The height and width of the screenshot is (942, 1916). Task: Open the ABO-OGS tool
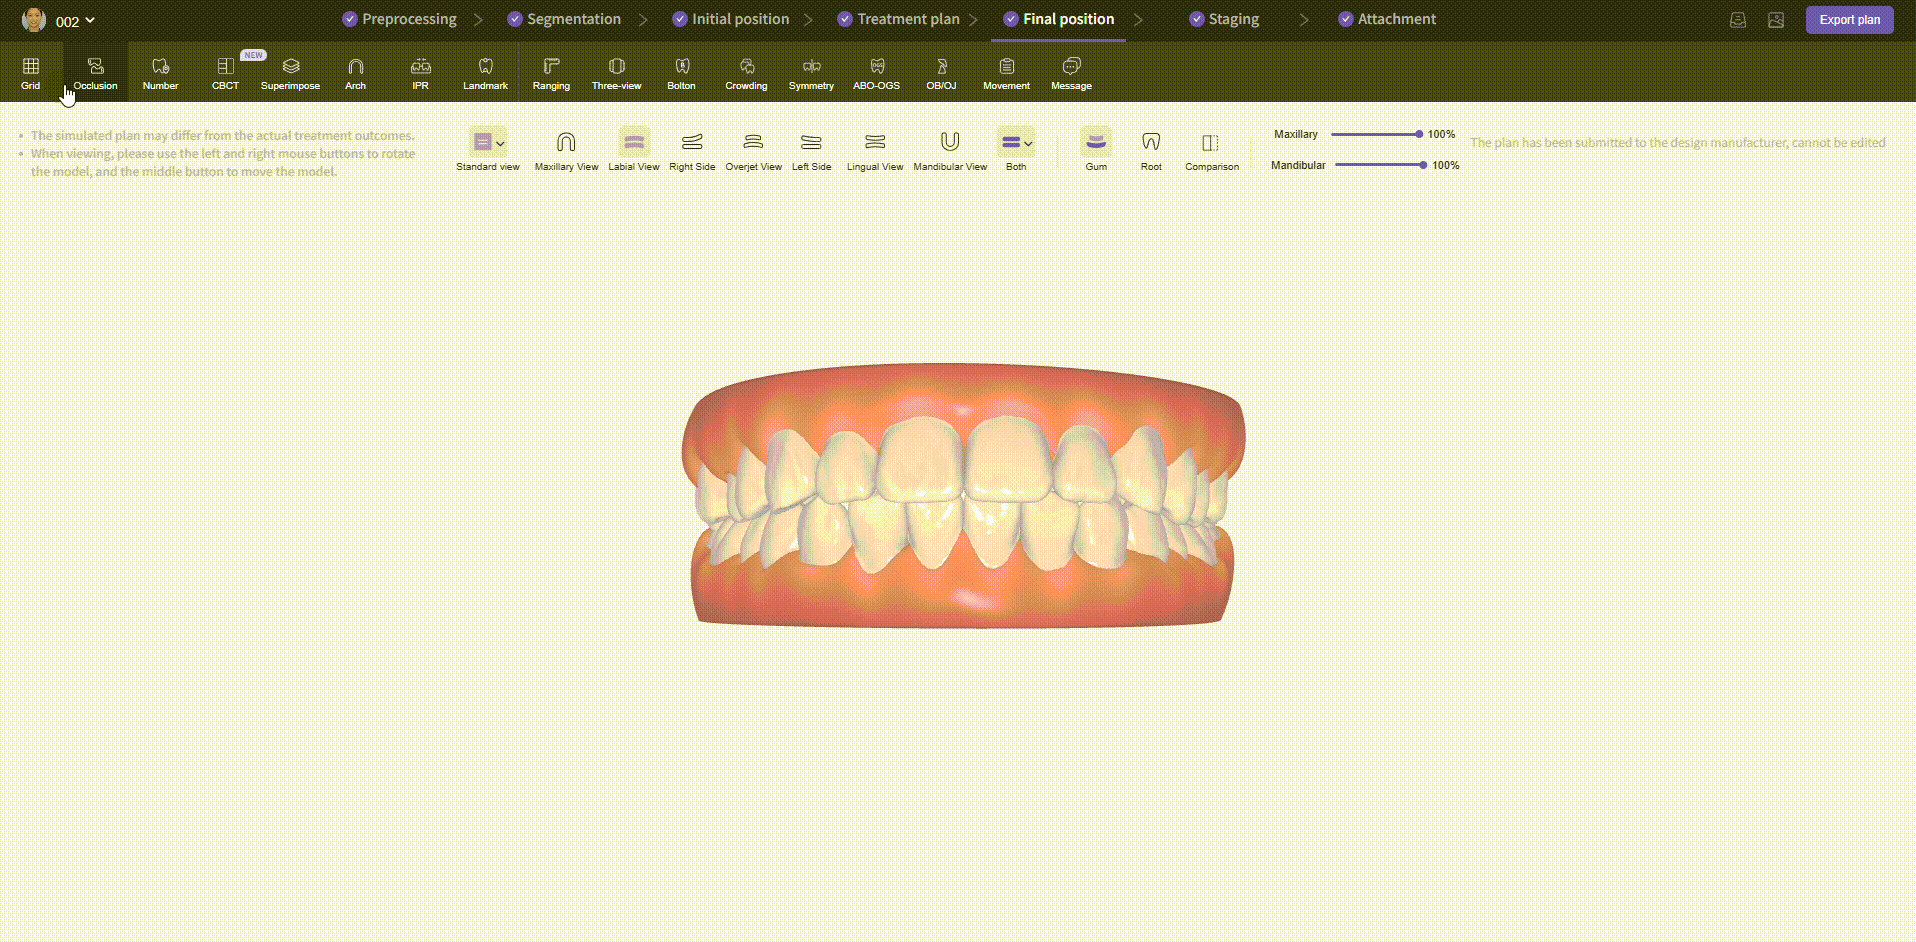(x=876, y=74)
